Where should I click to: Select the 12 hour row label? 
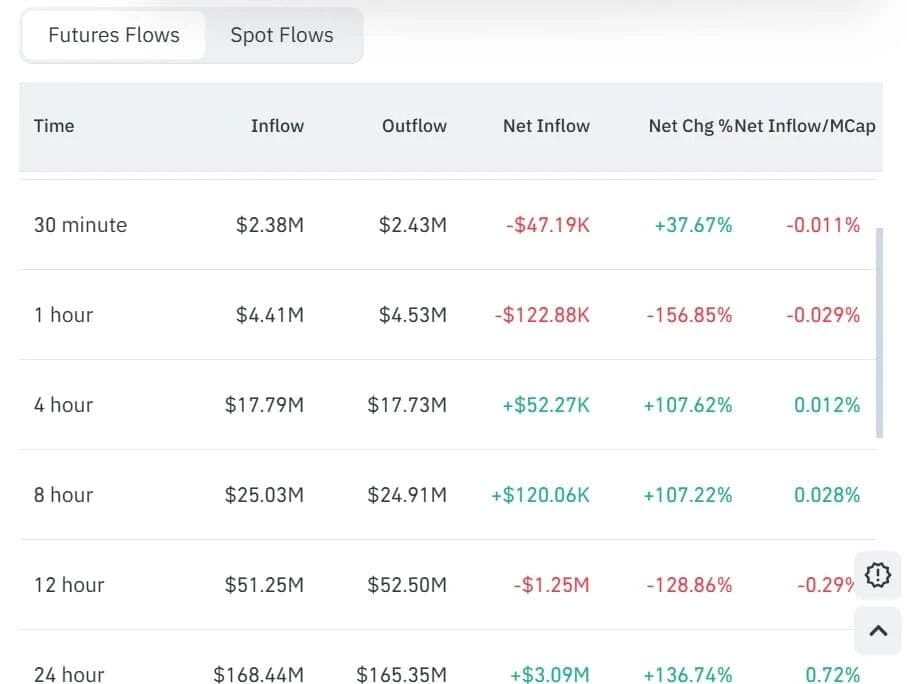(x=69, y=585)
